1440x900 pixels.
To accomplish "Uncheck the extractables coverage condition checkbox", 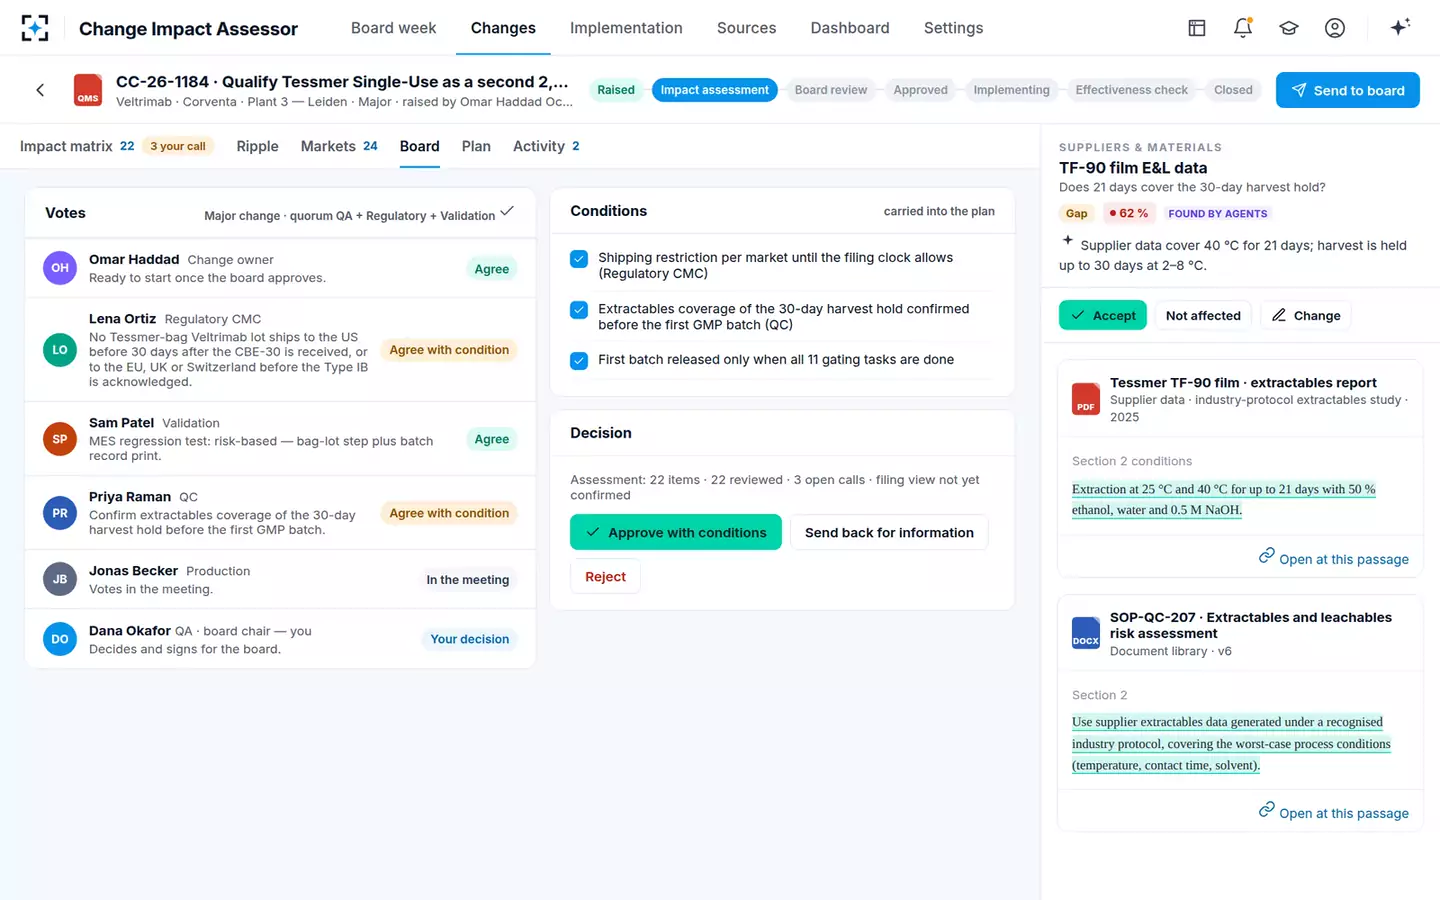I will pos(579,310).
